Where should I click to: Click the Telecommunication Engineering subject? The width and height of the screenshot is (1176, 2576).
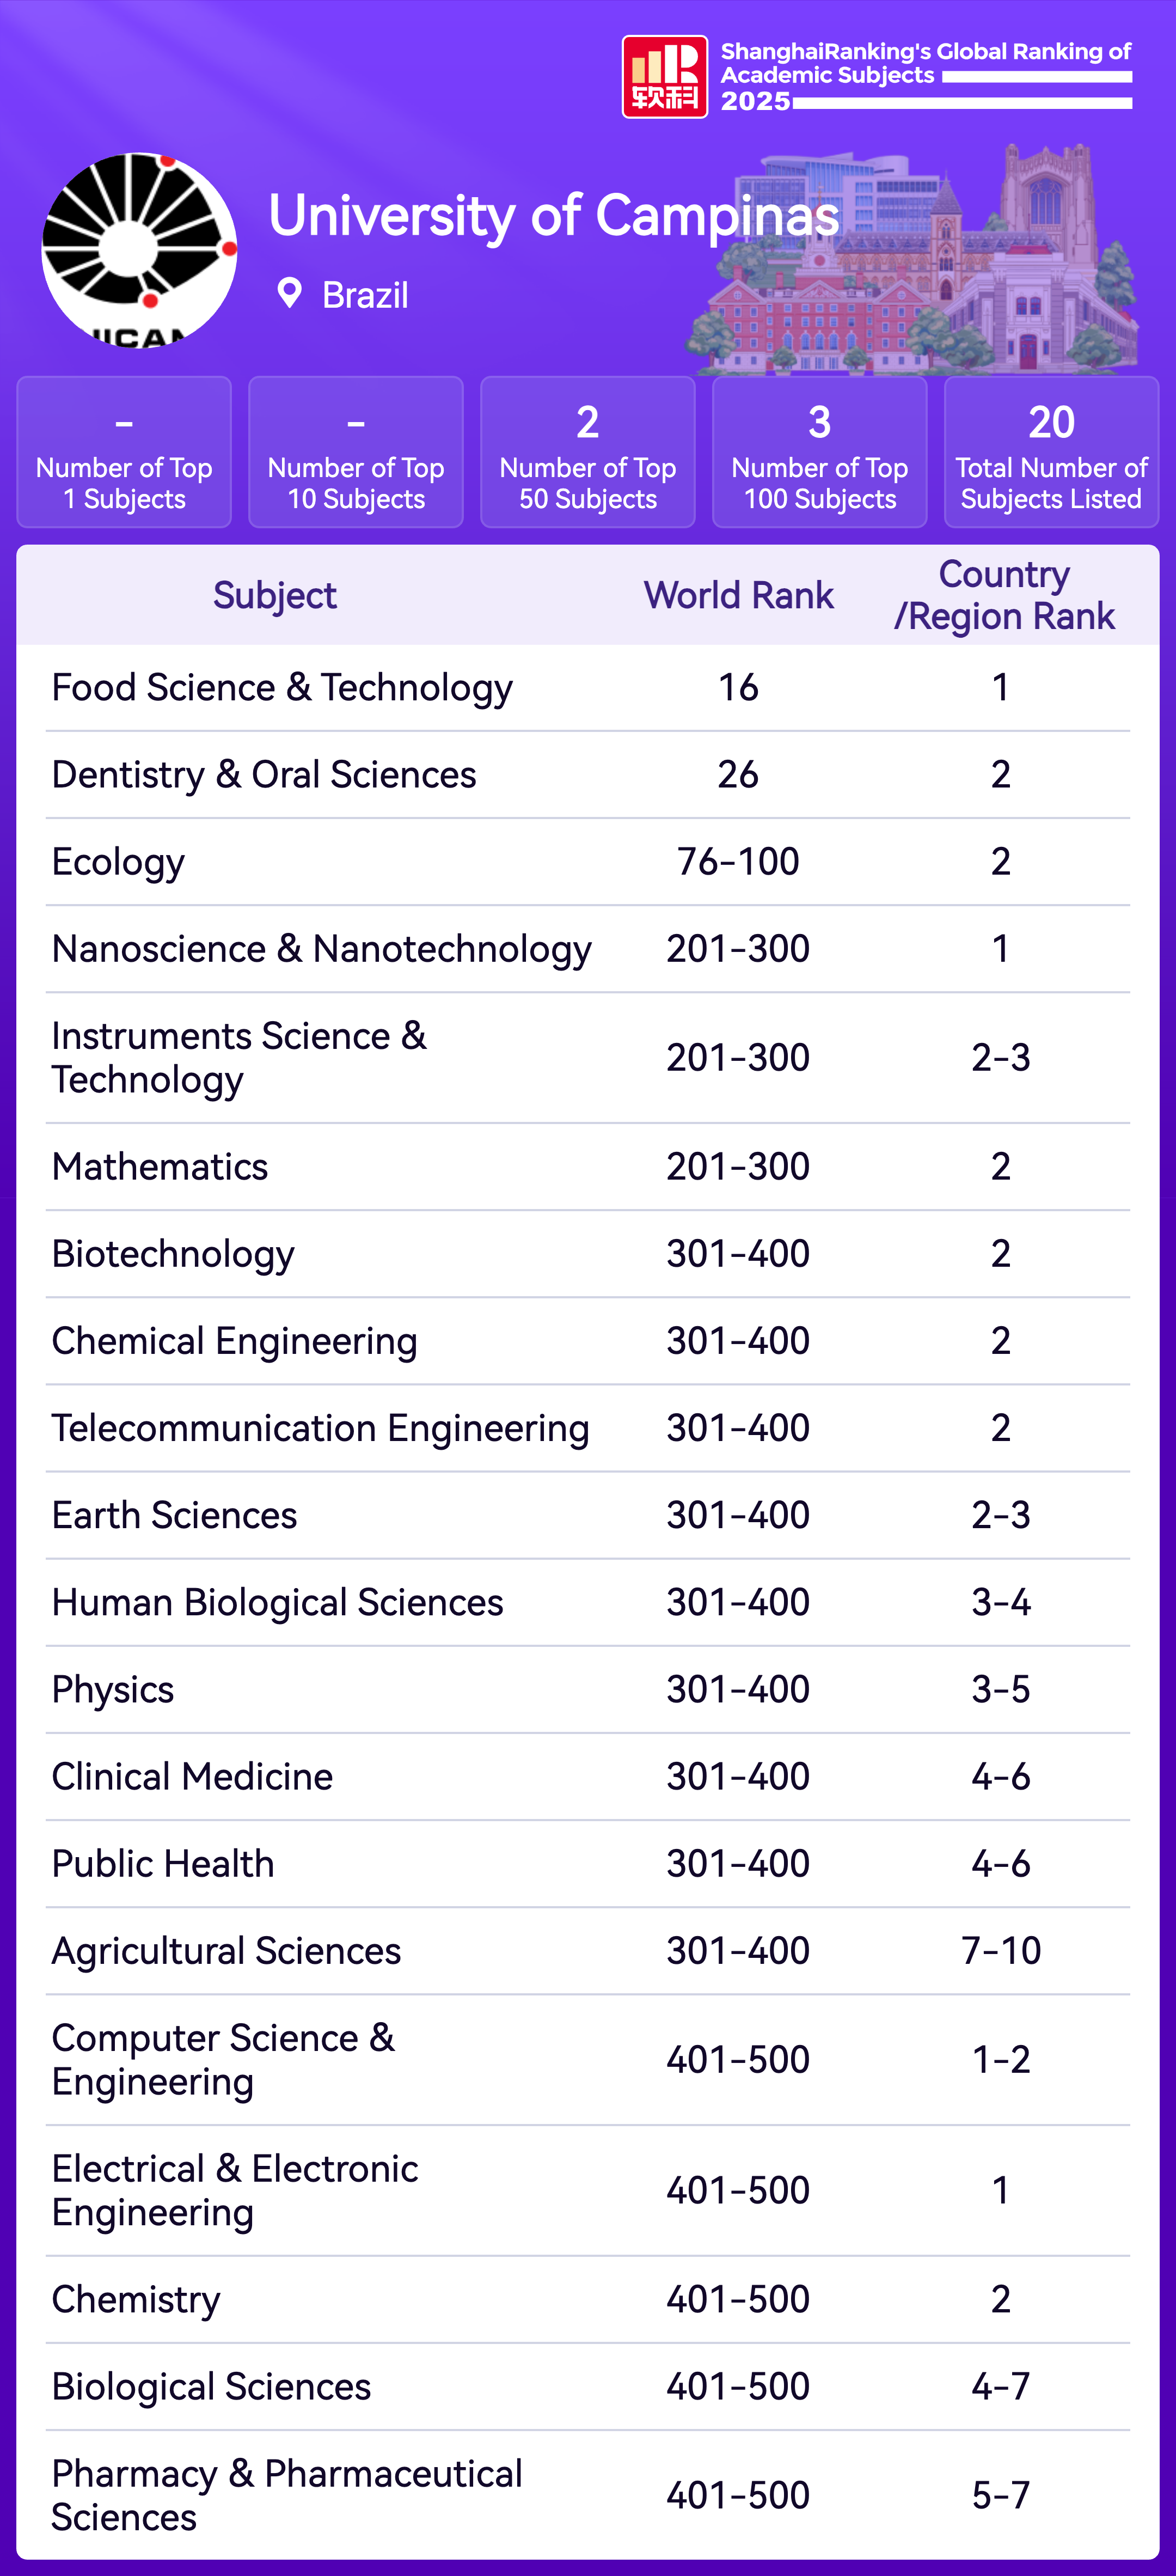(x=320, y=1428)
